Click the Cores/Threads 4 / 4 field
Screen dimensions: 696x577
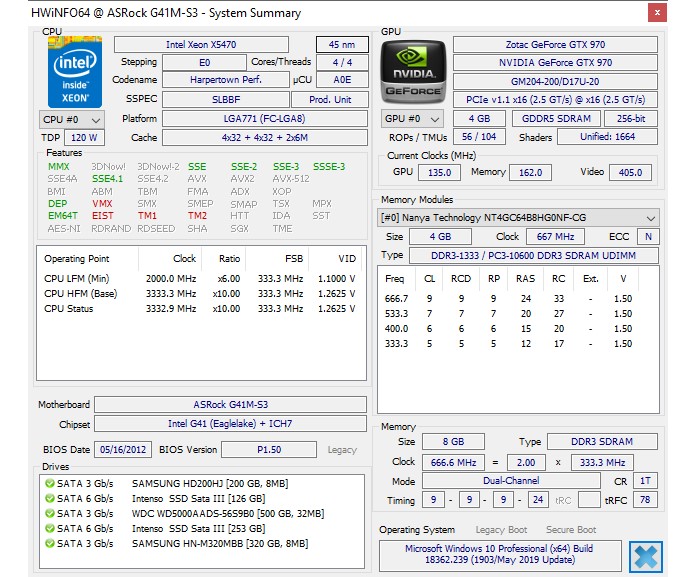point(342,63)
